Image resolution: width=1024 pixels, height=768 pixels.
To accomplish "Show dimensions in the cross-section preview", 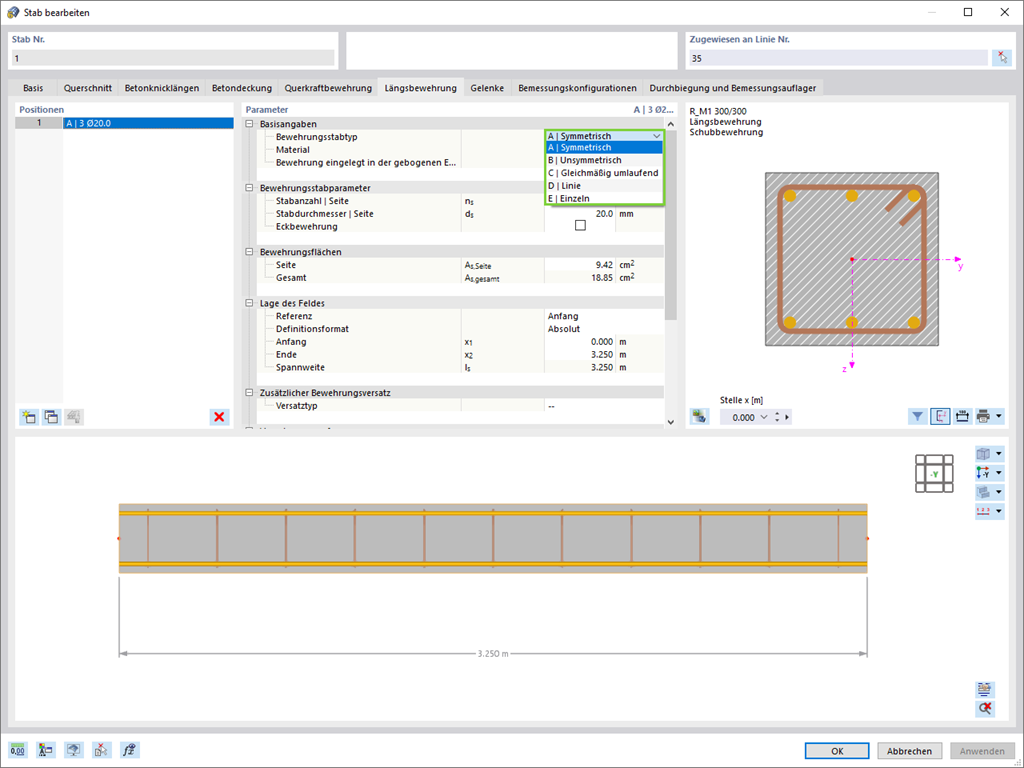I will (x=962, y=416).
